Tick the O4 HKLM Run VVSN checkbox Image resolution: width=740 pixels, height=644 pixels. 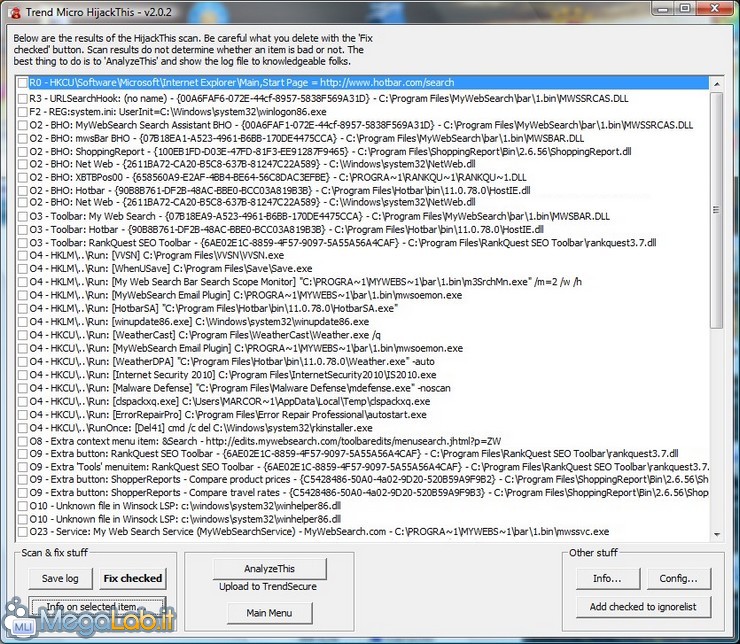point(23,256)
